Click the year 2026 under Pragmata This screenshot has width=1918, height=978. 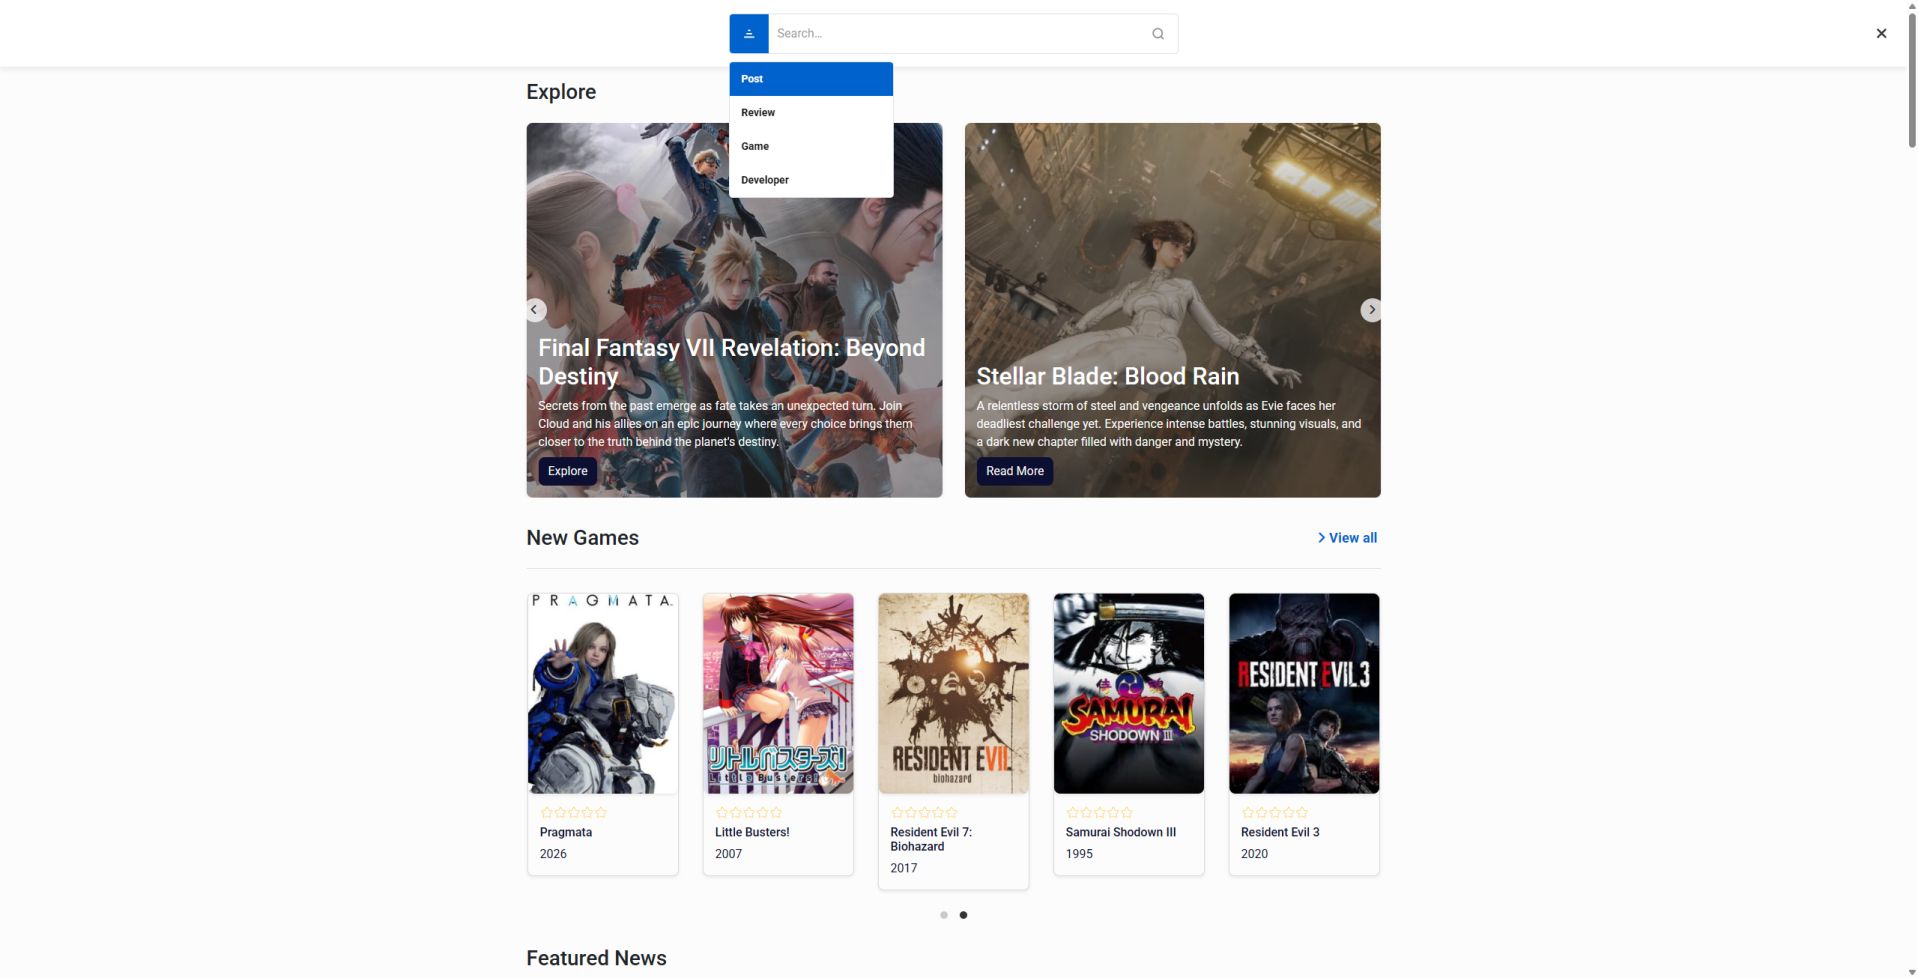coord(553,854)
